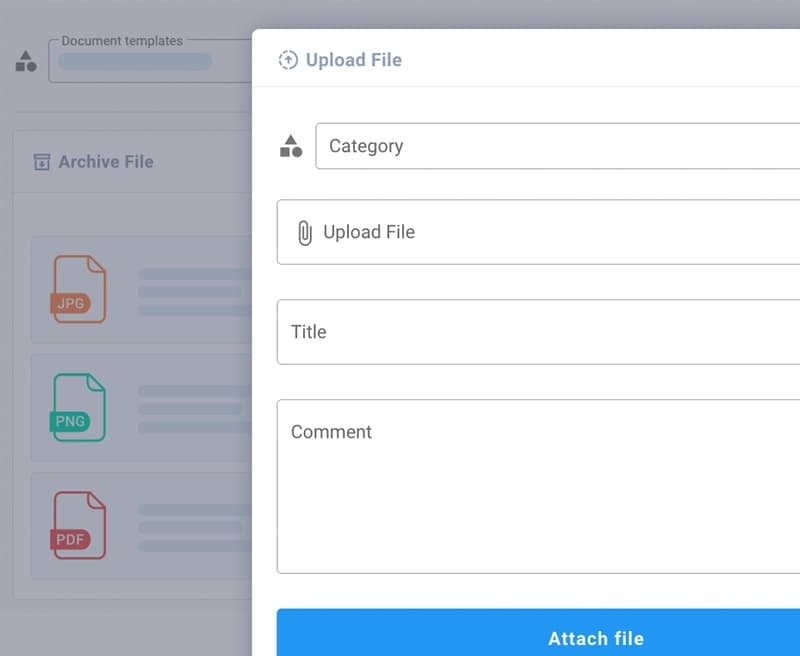Select the JPG file icon in Archive File

coord(78,289)
